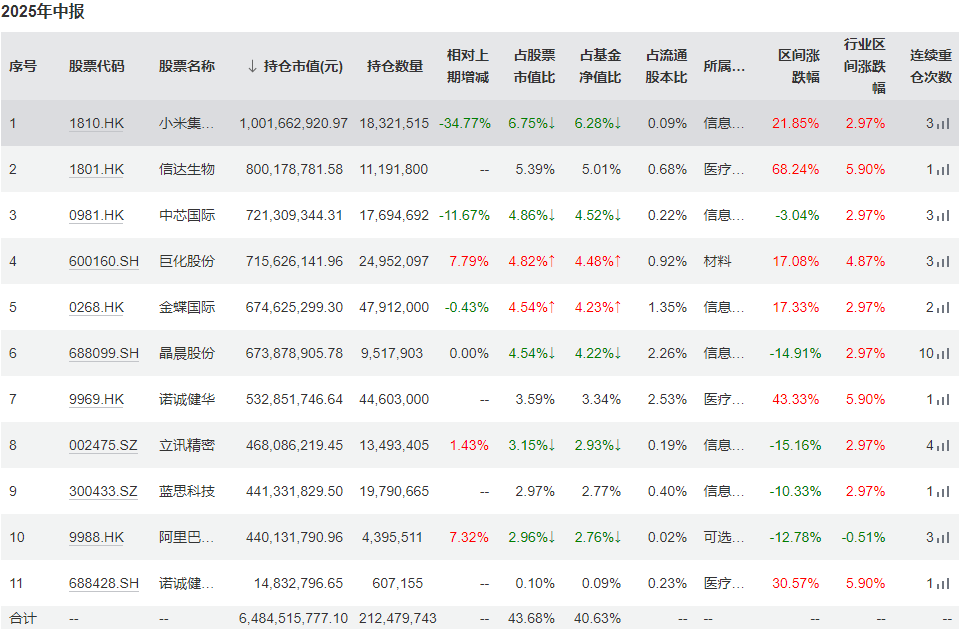This screenshot has height=629, width=959.
Task: Click the 2.26% circulating share cell
Action: (667, 353)
